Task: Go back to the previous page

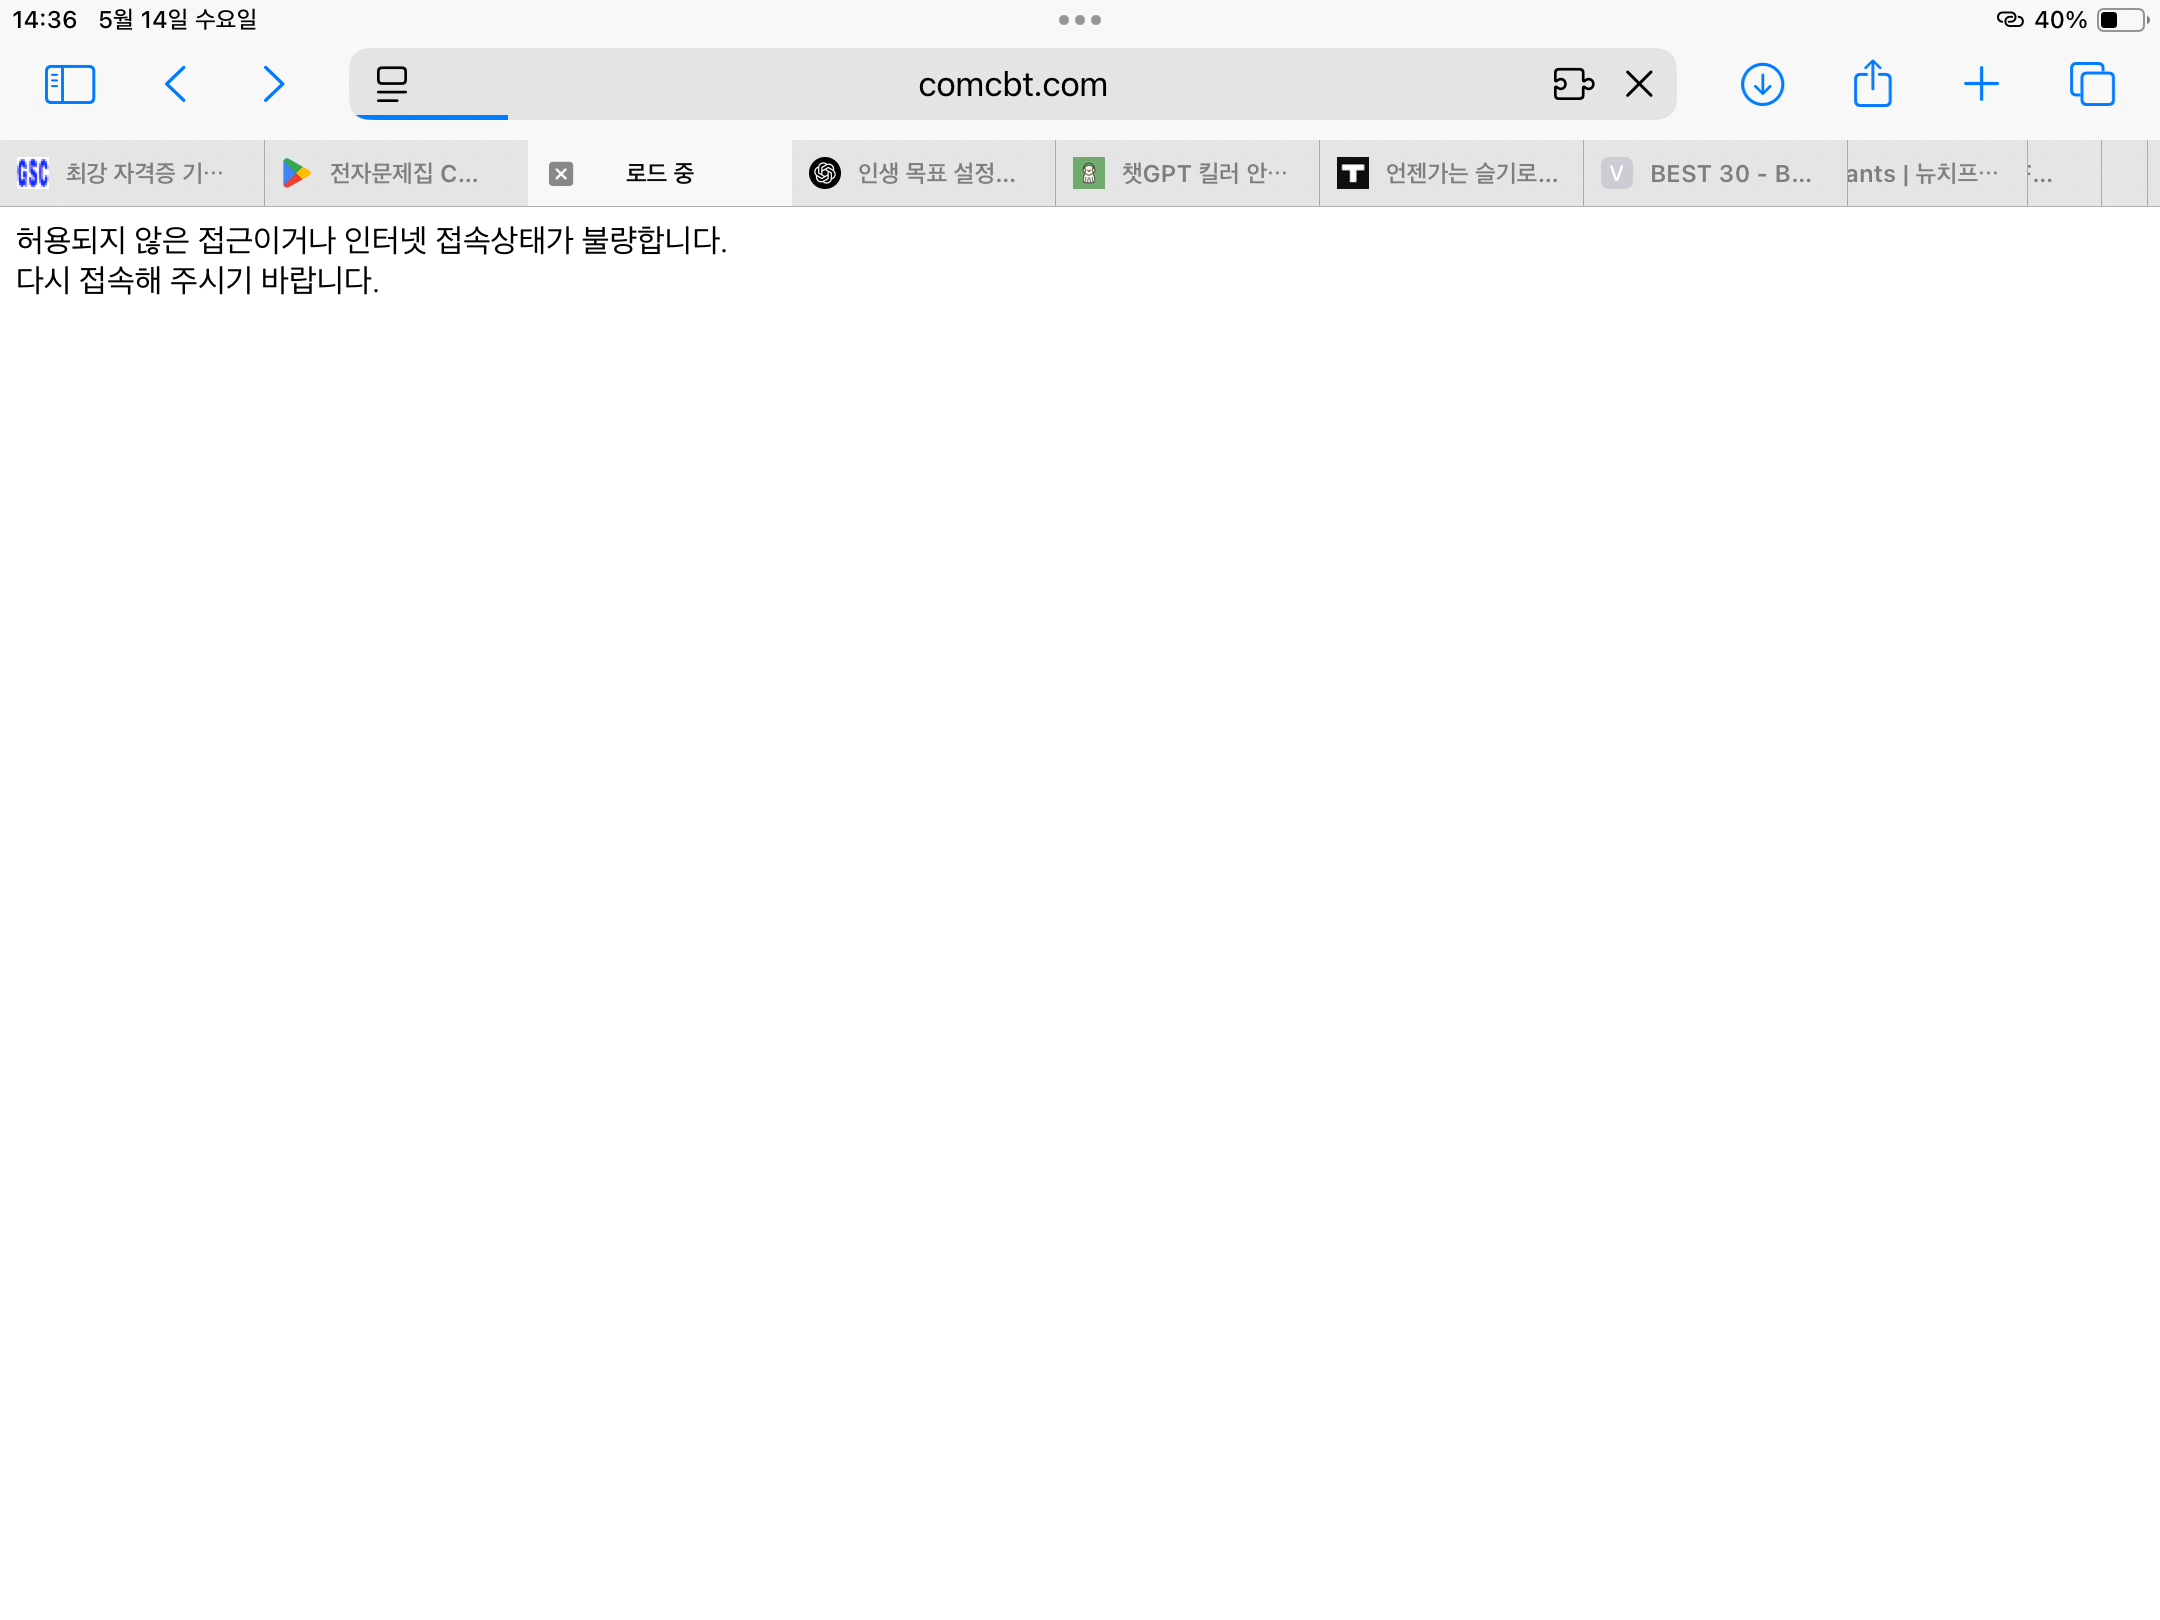Action: (175, 85)
